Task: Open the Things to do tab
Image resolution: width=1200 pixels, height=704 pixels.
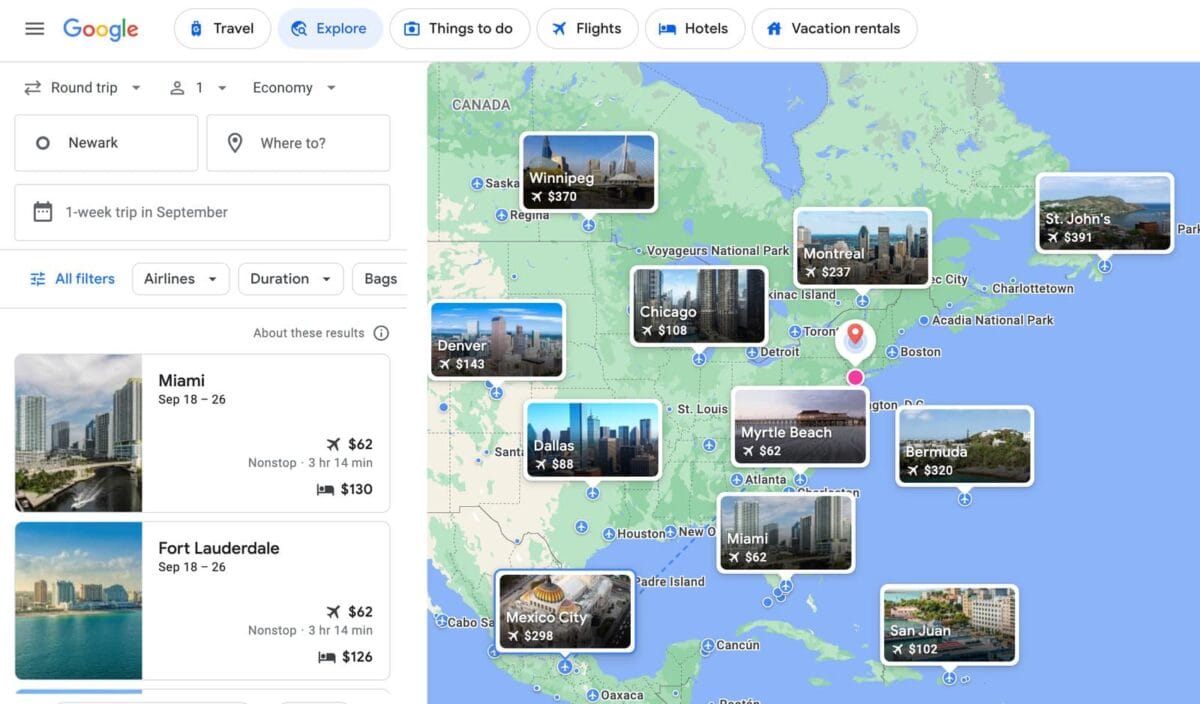Action: coord(459,29)
